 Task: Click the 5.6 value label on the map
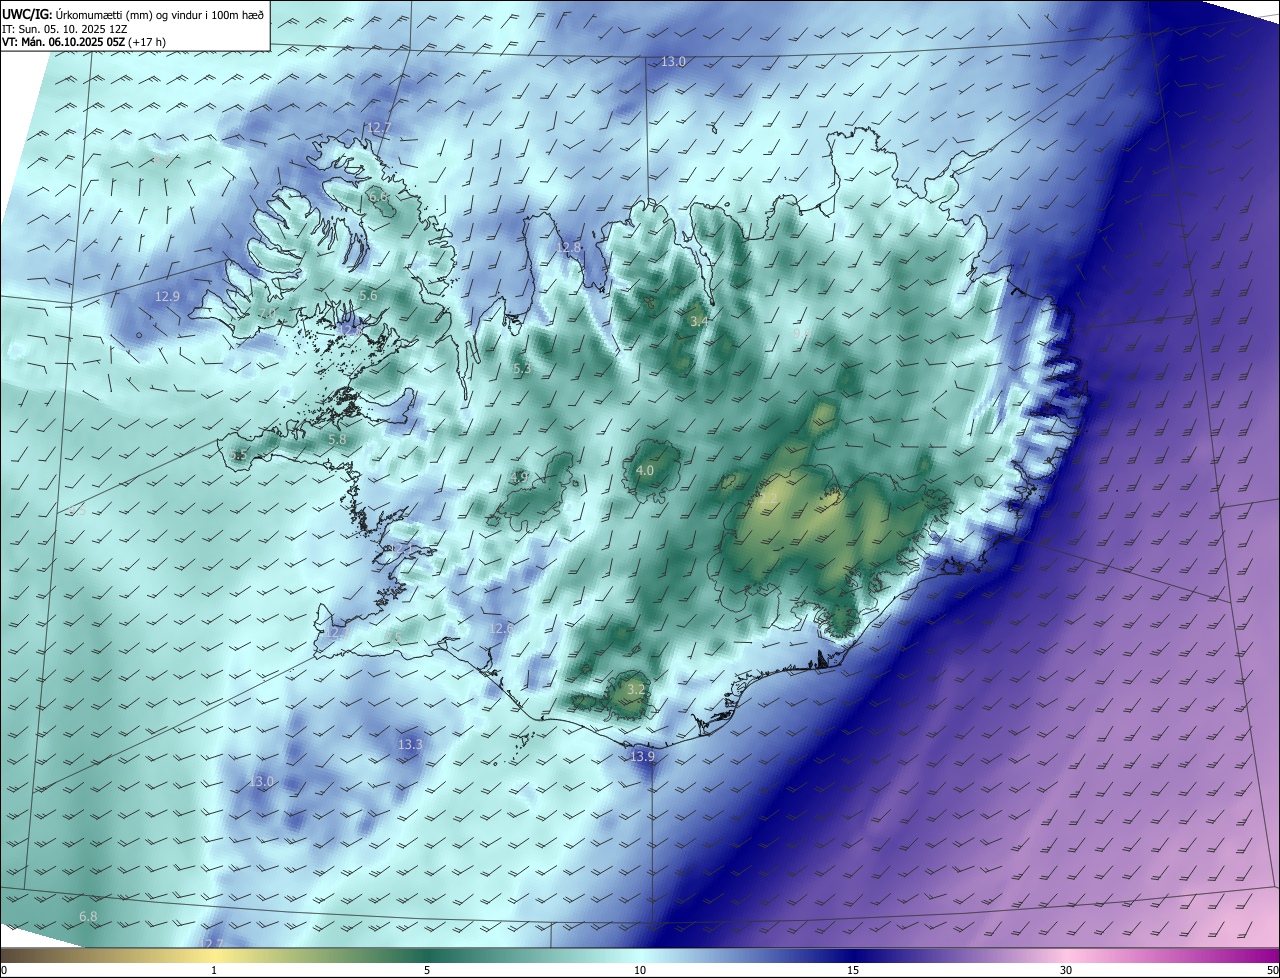pyautogui.click(x=368, y=295)
